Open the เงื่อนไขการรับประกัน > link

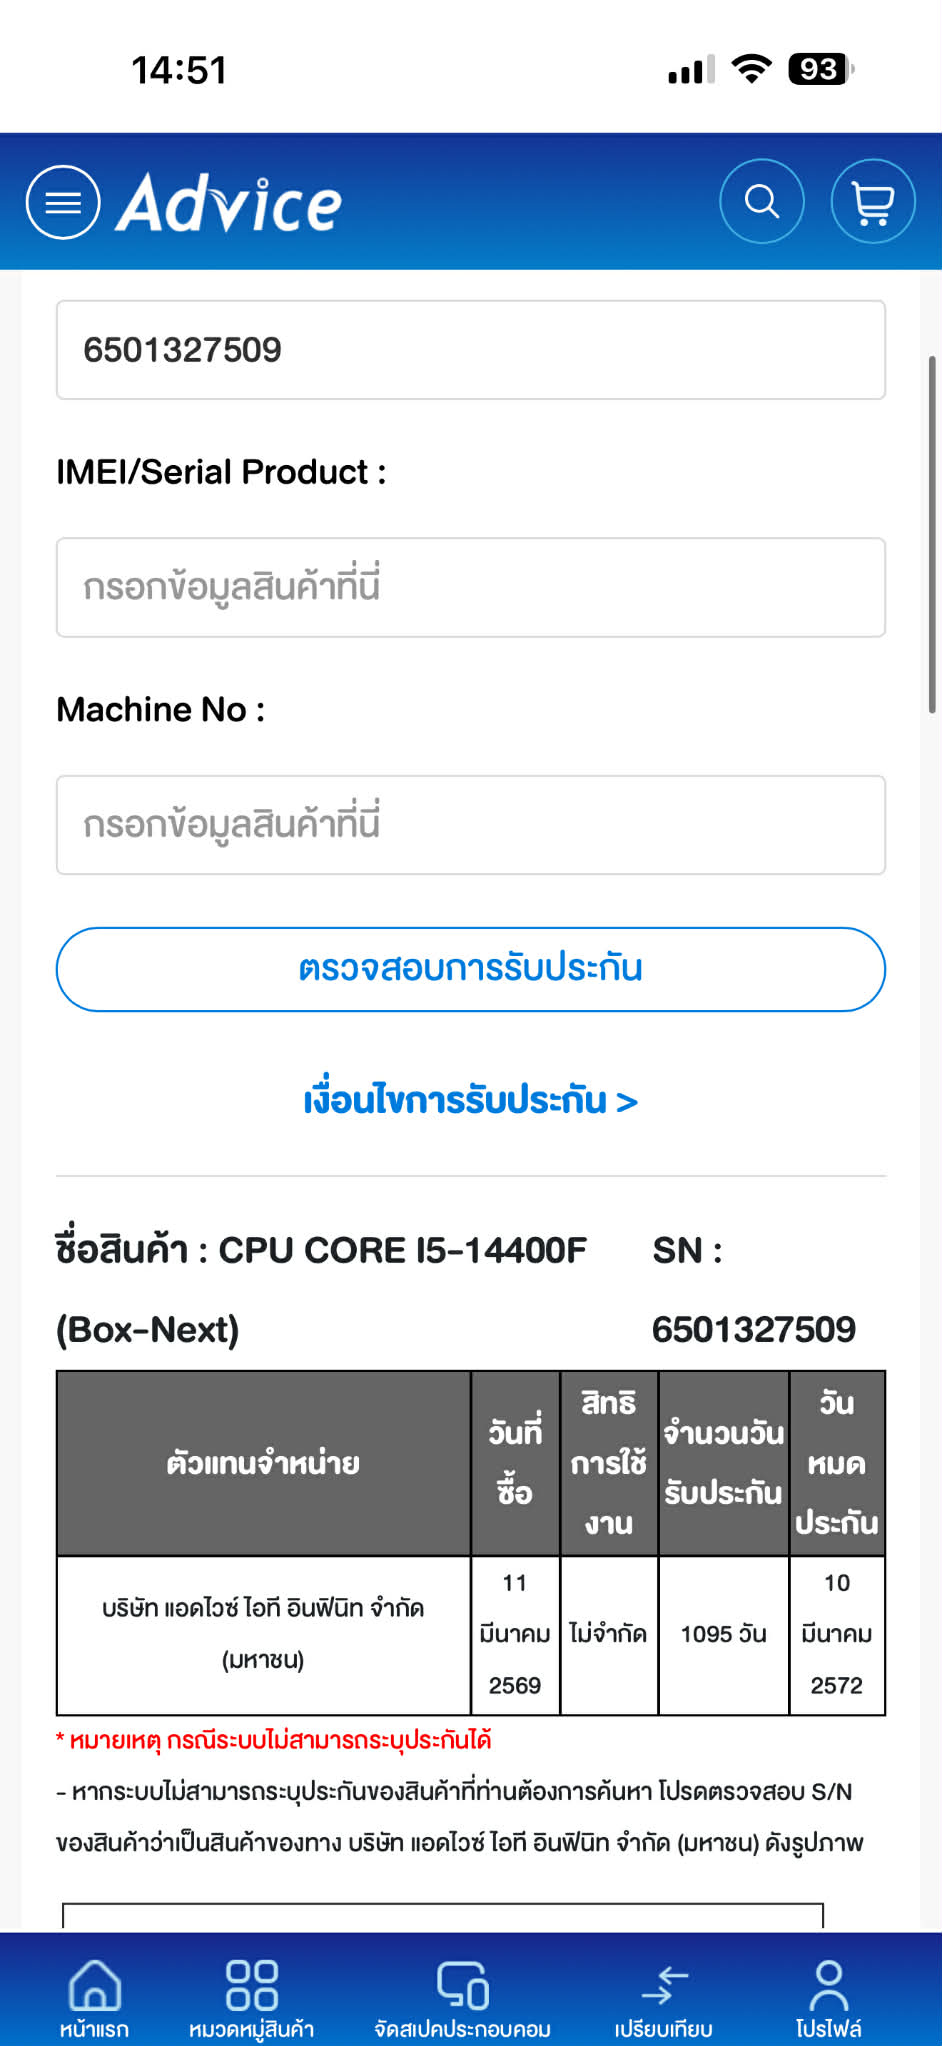click(470, 1101)
